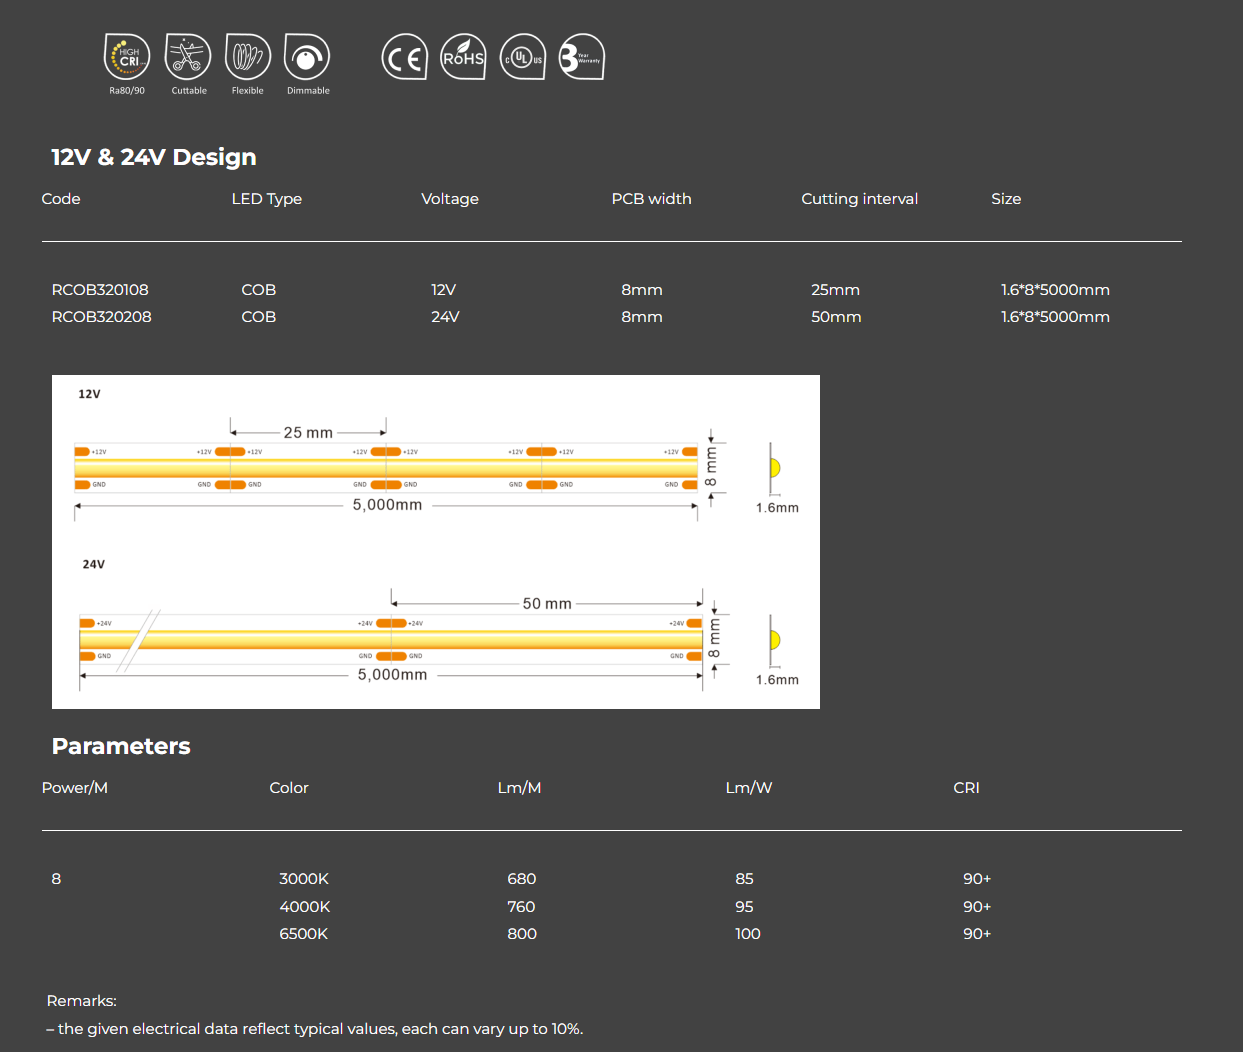This screenshot has width=1243, height=1052.
Task: Click the Cutting interval column header
Action: [859, 199]
